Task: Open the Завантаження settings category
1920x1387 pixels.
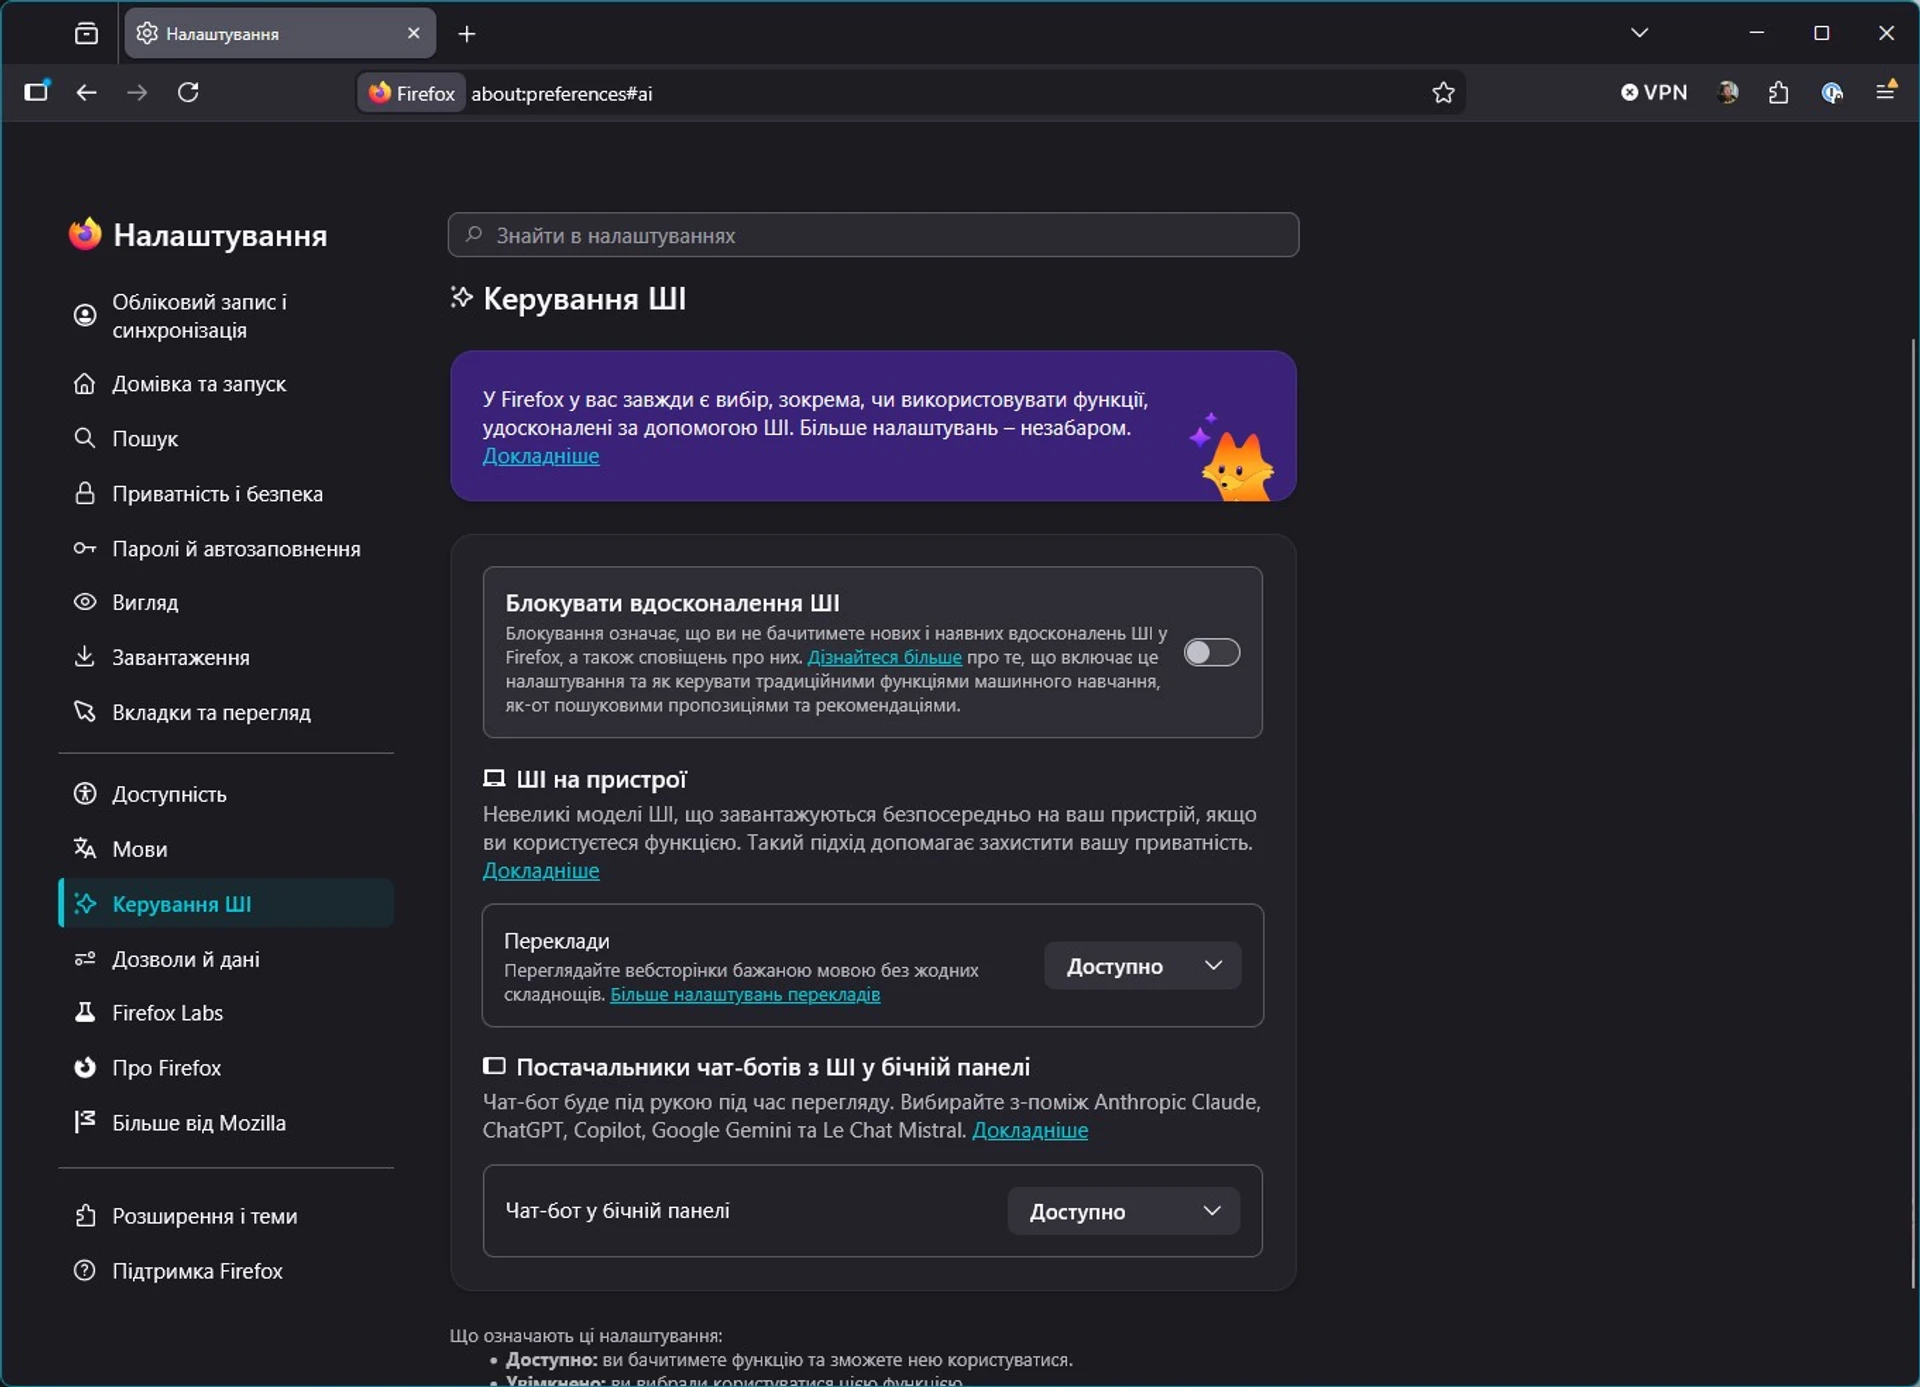Action: pos(226,657)
